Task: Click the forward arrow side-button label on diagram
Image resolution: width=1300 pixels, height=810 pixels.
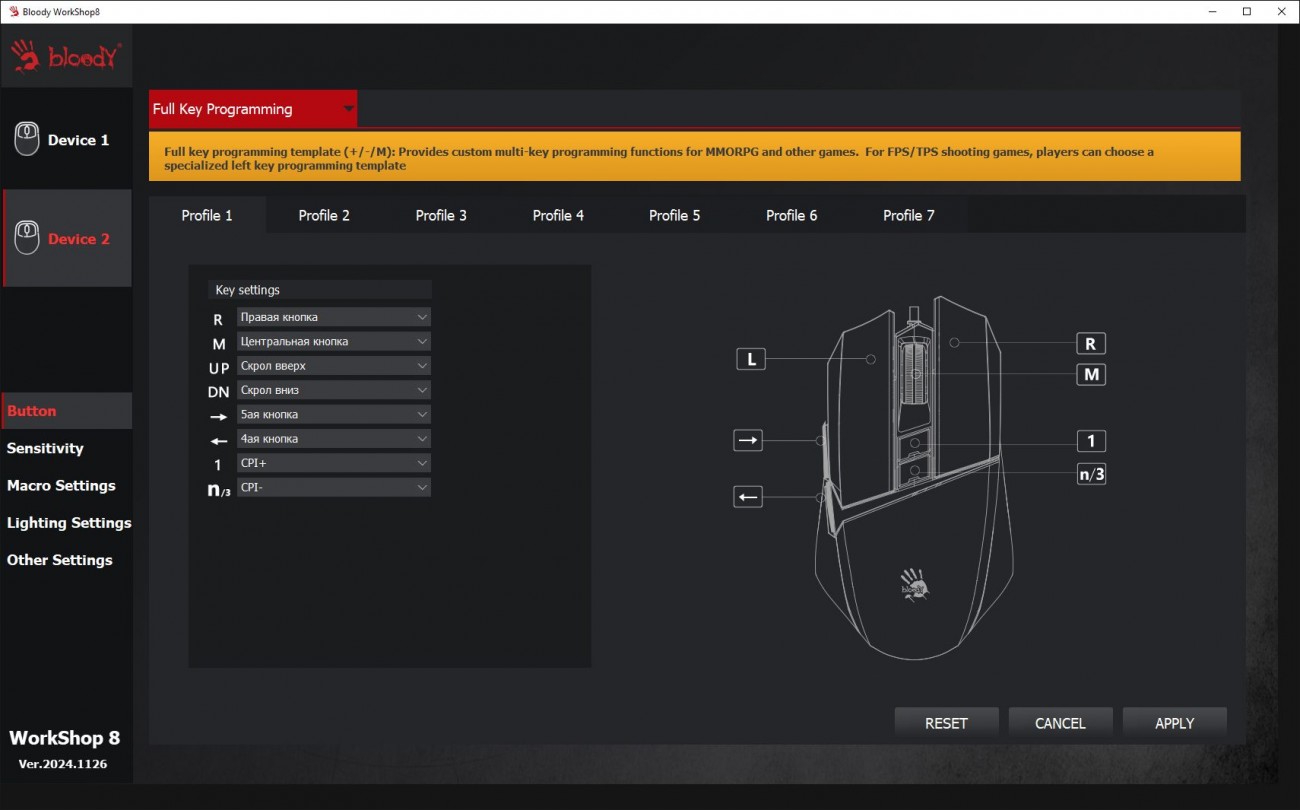Action: pyautogui.click(x=748, y=440)
